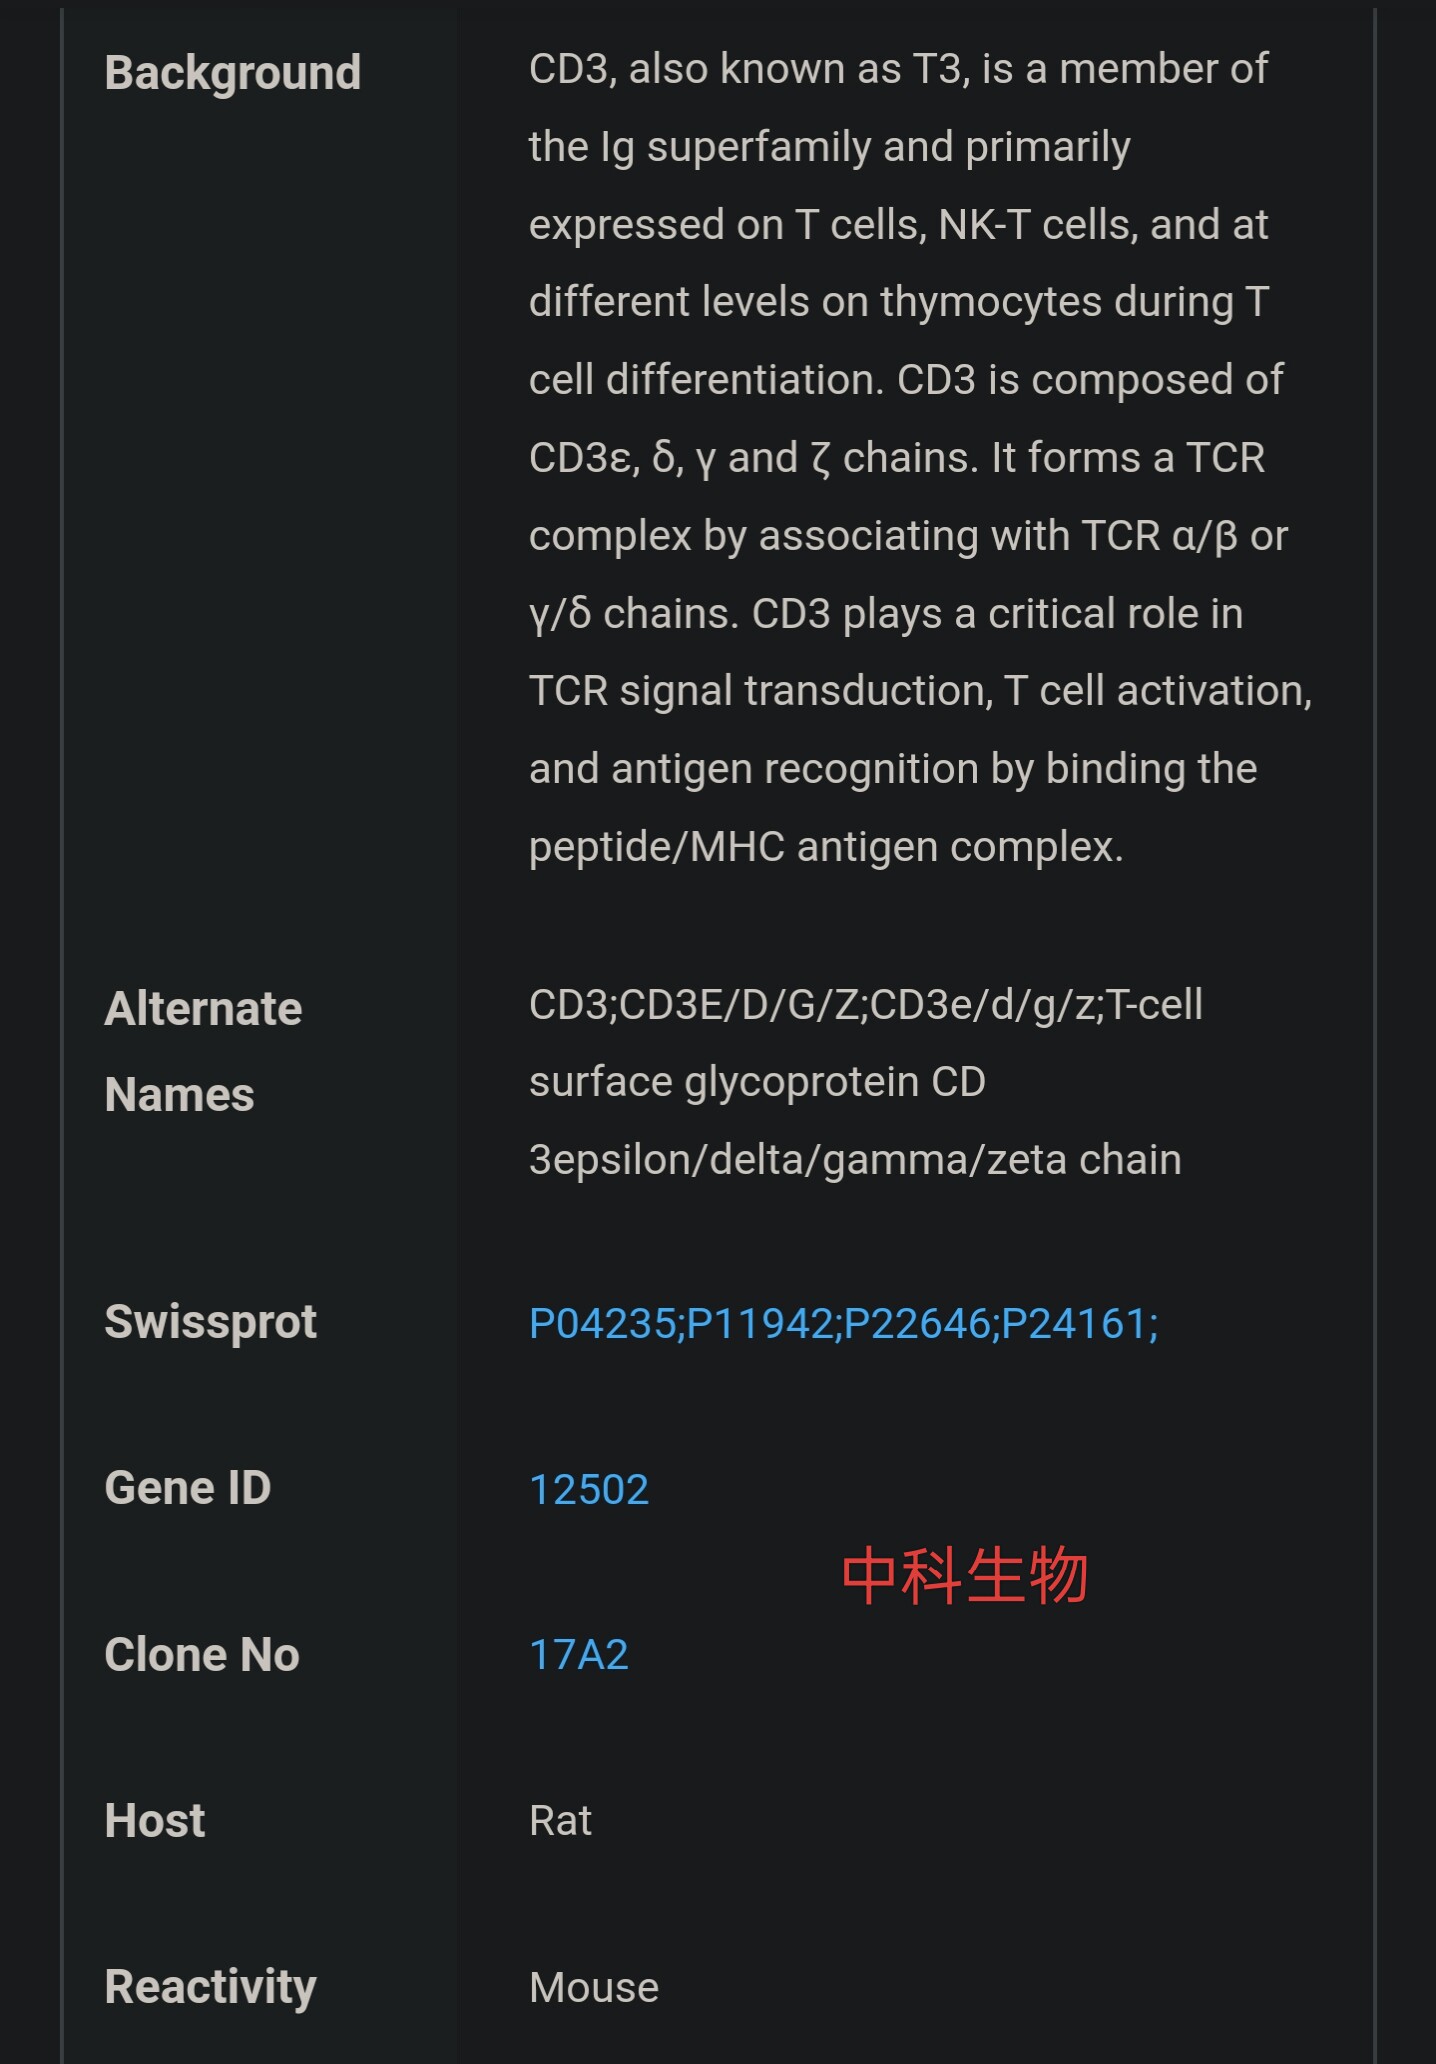The height and width of the screenshot is (2064, 1436).
Task: Click the red 中科生物 watermark text
Action: (x=965, y=1577)
